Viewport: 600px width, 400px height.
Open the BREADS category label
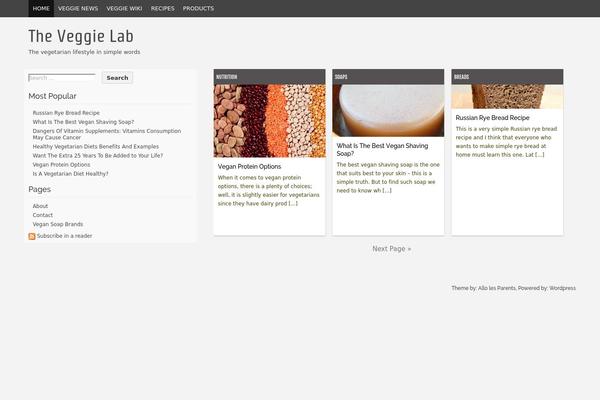pos(461,77)
